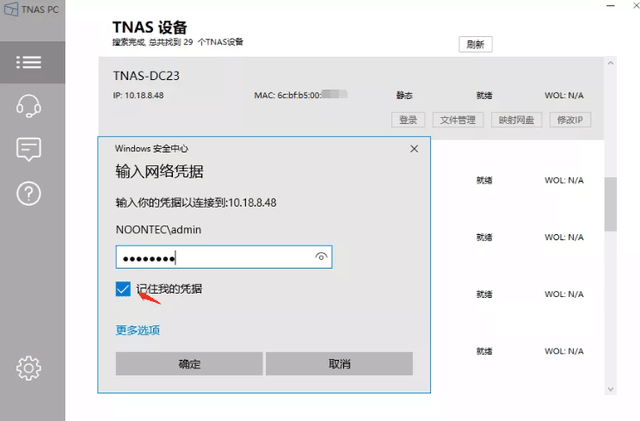Click the 登录 button for TNAS-DC23

408,120
